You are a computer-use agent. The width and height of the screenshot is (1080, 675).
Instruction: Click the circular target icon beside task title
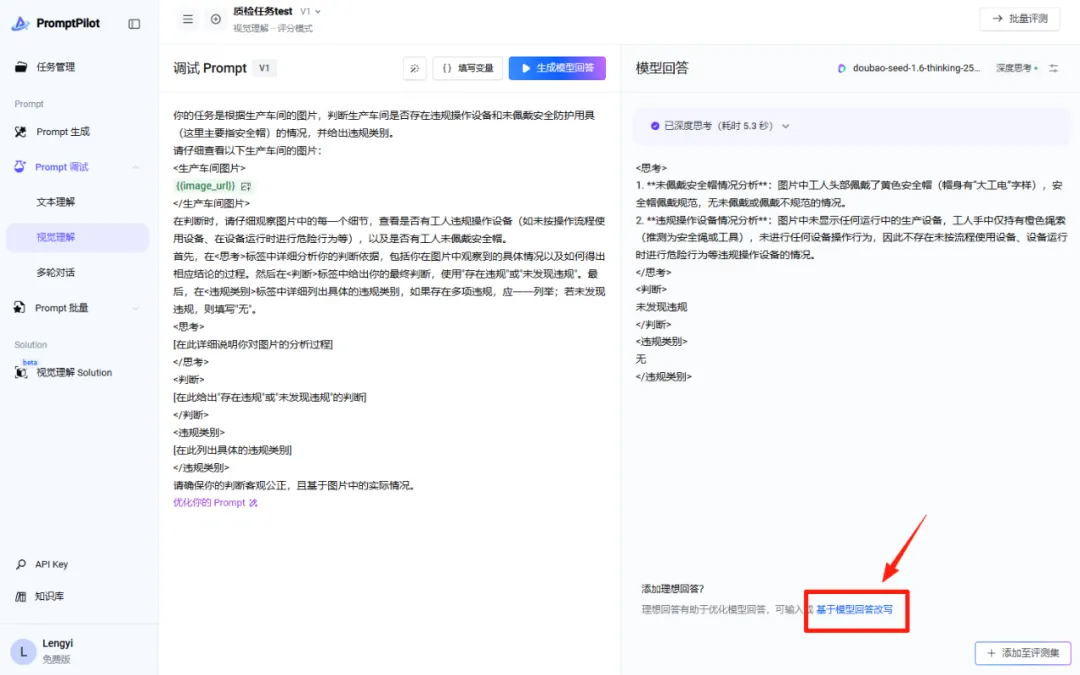tap(216, 19)
